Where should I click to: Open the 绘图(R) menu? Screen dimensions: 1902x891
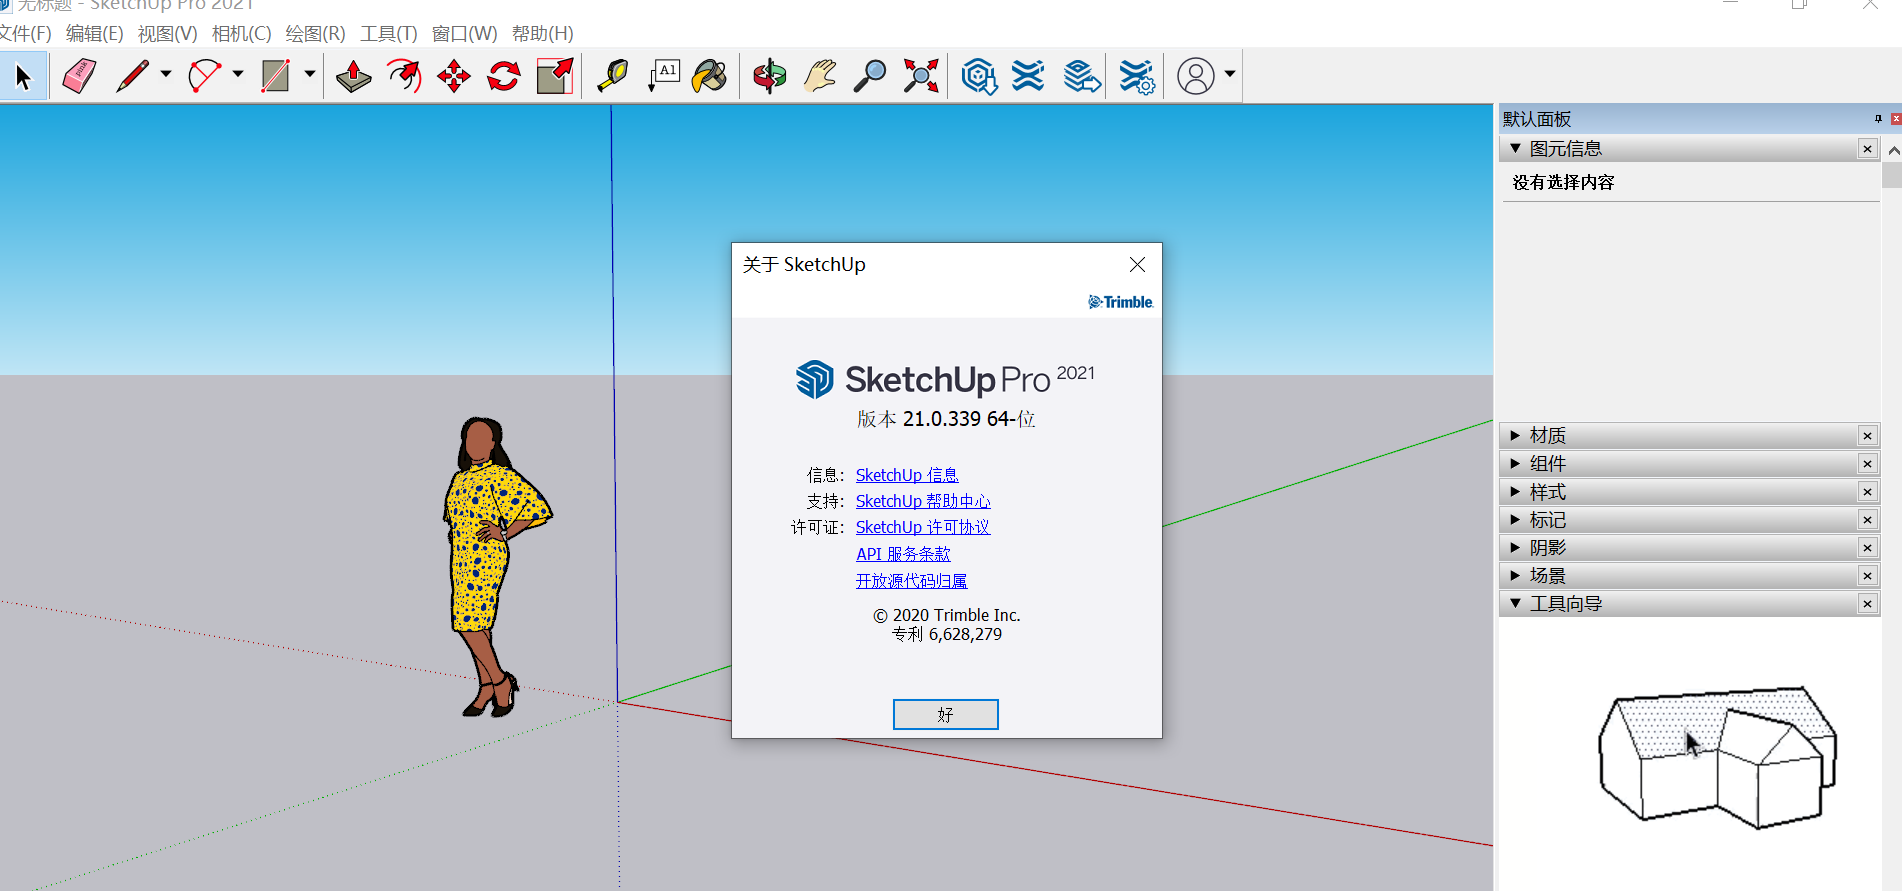pyautogui.click(x=316, y=34)
